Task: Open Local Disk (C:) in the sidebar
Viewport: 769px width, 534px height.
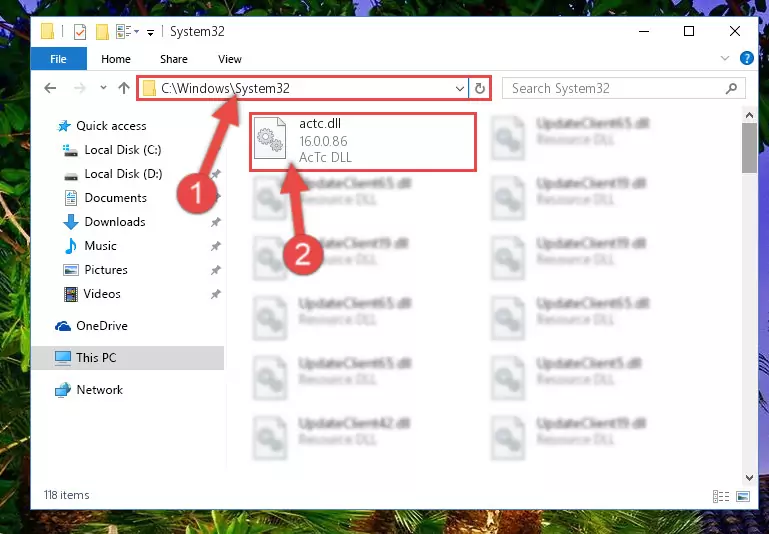Action: coord(112,150)
